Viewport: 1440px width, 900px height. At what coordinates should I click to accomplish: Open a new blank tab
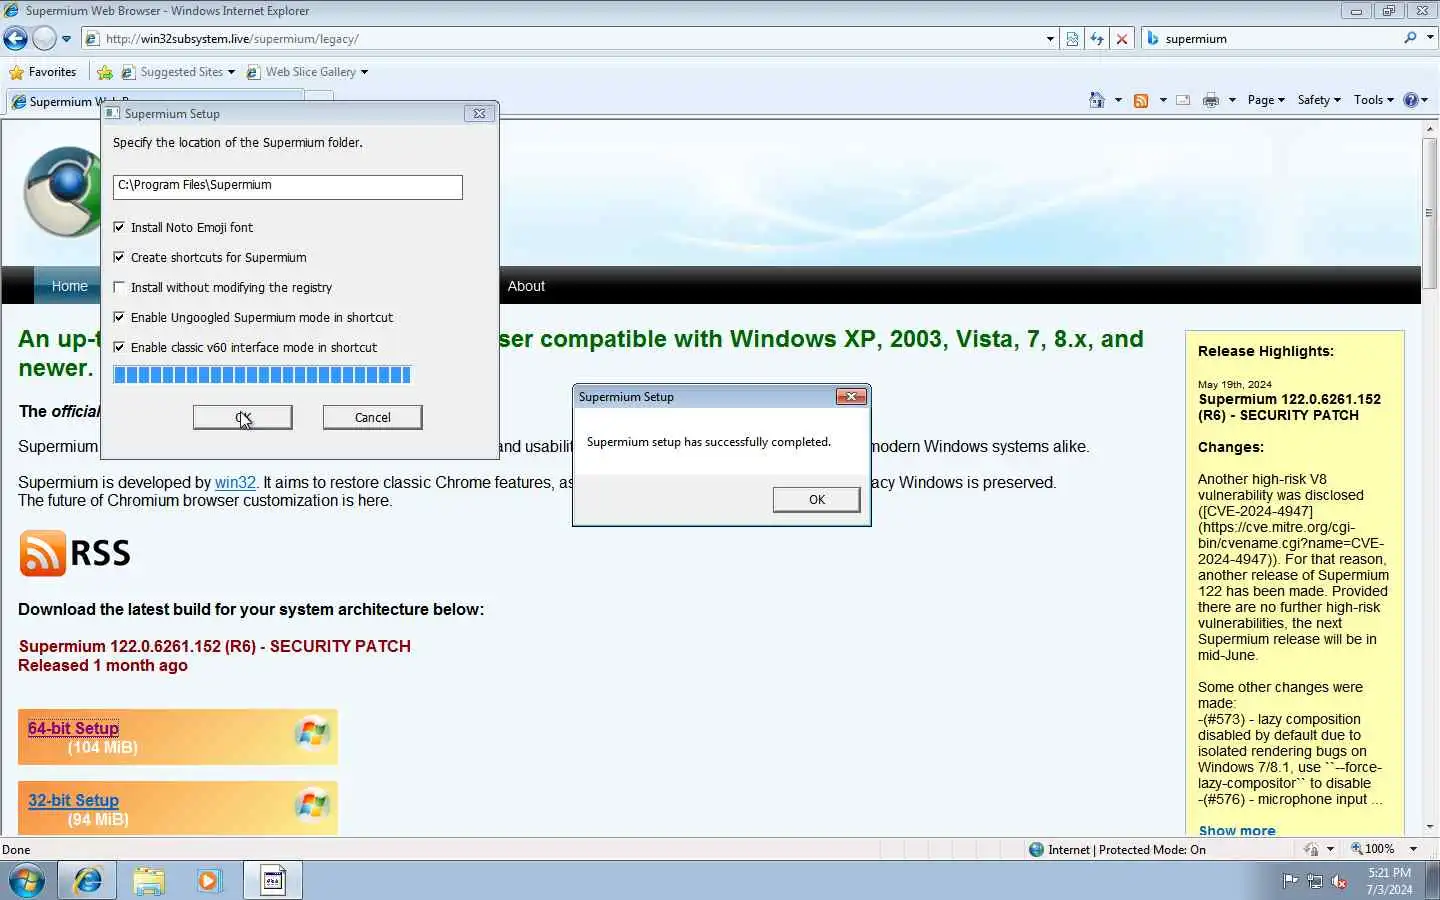(x=319, y=97)
